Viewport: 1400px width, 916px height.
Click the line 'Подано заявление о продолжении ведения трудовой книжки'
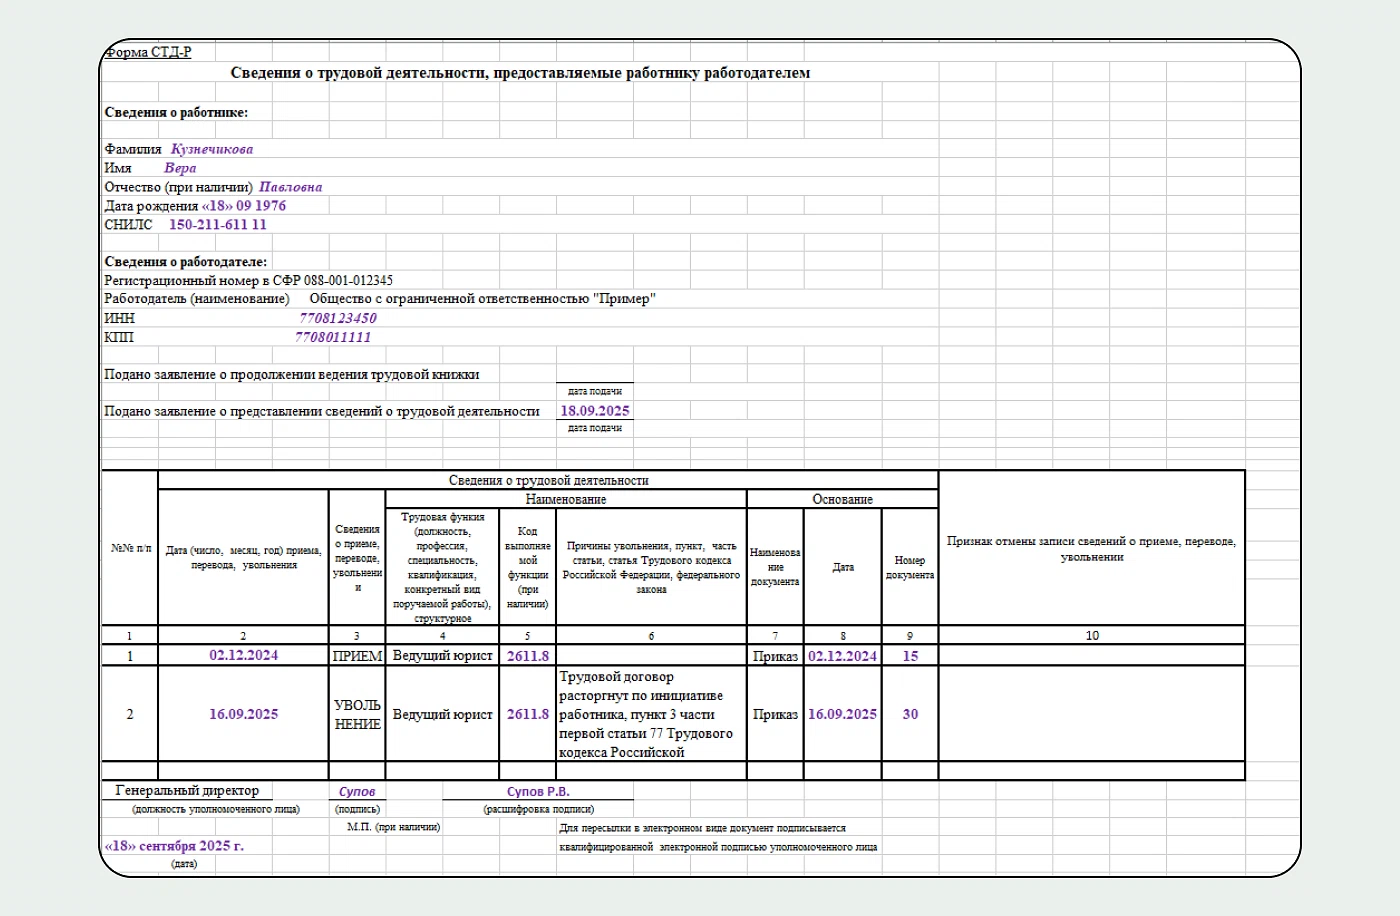coord(292,375)
